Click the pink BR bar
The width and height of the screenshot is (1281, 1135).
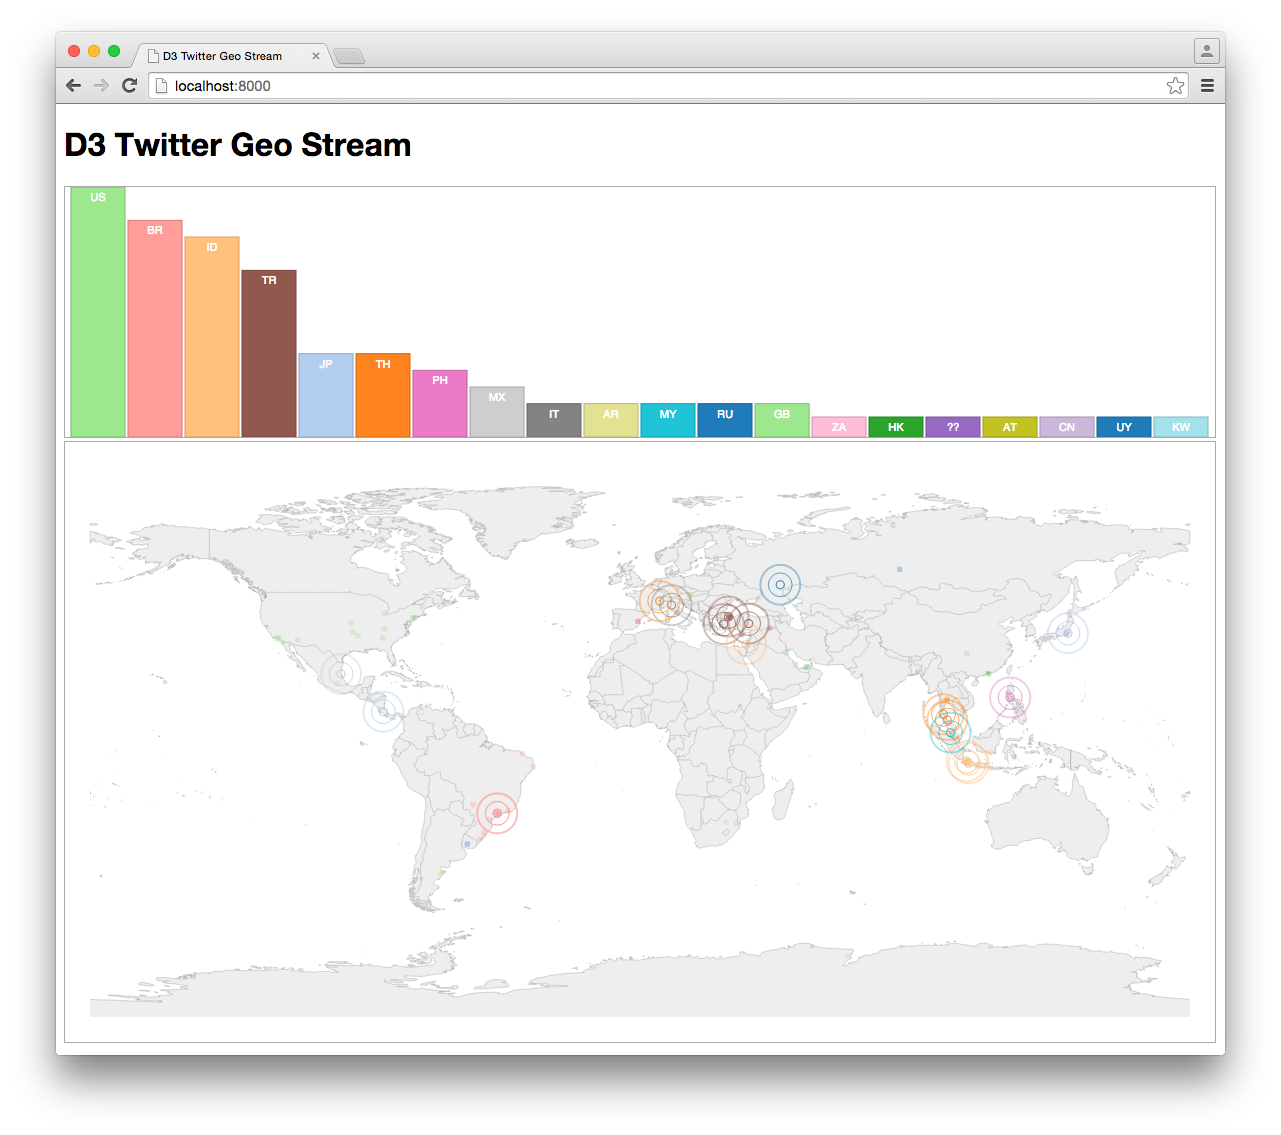[155, 328]
